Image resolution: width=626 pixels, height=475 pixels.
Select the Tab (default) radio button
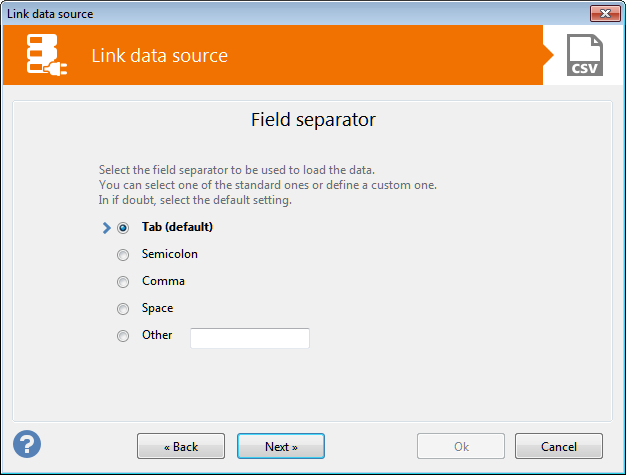pyautogui.click(x=123, y=228)
